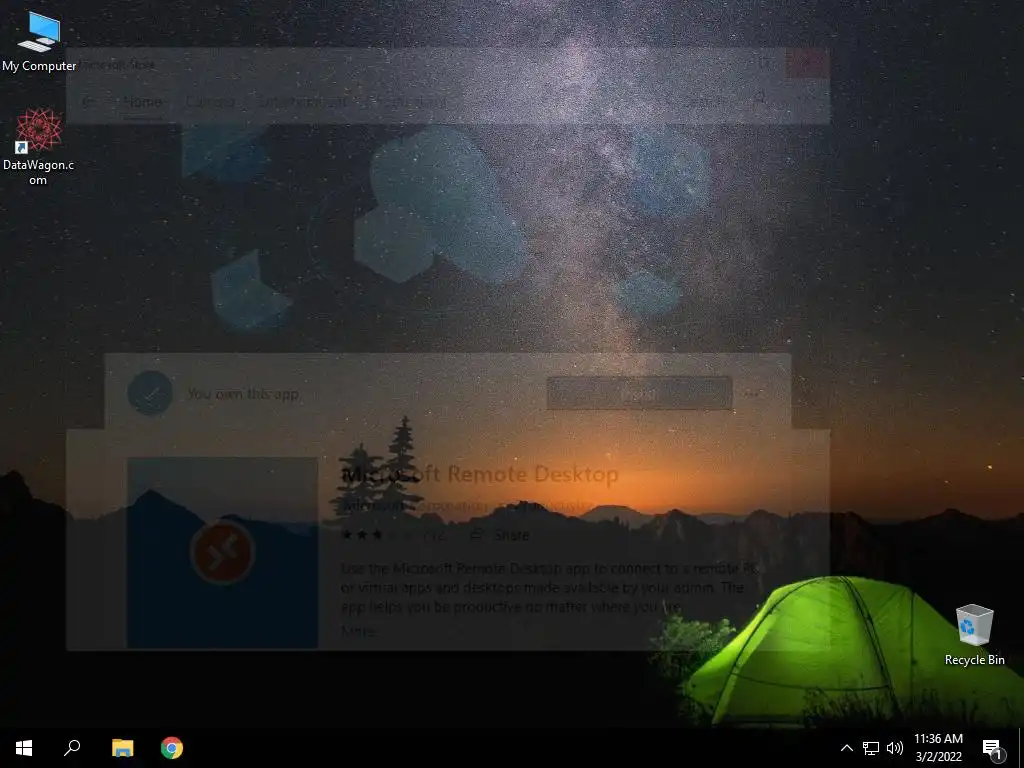Launch File Explorer from the taskbar

[x=122, y=748]
